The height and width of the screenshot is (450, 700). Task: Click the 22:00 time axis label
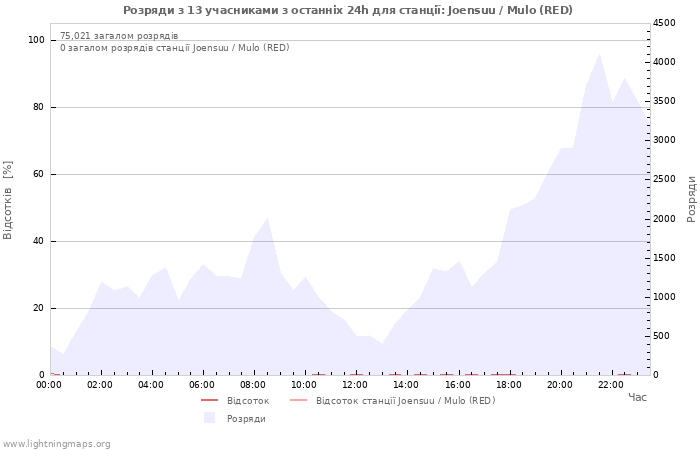[x=611, y=385]
